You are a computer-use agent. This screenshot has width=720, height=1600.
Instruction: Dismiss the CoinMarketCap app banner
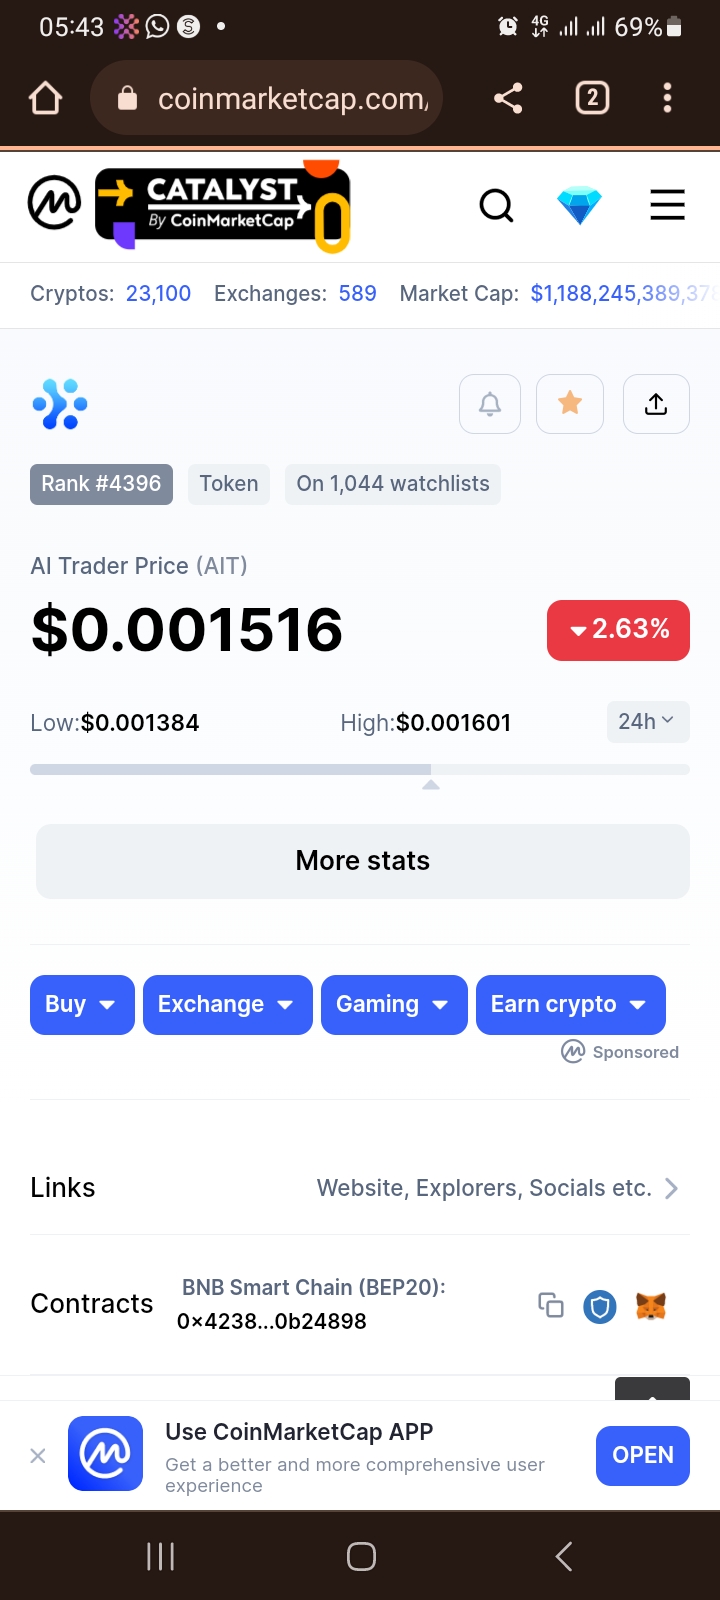tap(38, 1456)
